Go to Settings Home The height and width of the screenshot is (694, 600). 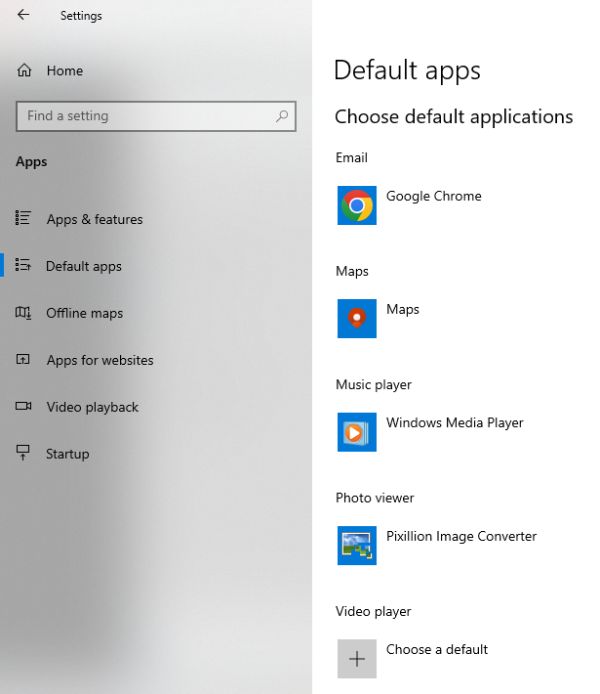pyautogui.click(x=64, y=71)
